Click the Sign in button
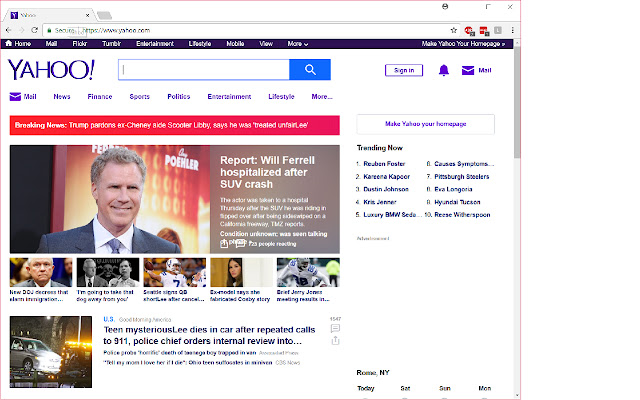This screenshot has height=400, width=640. [x=404, y=70]
